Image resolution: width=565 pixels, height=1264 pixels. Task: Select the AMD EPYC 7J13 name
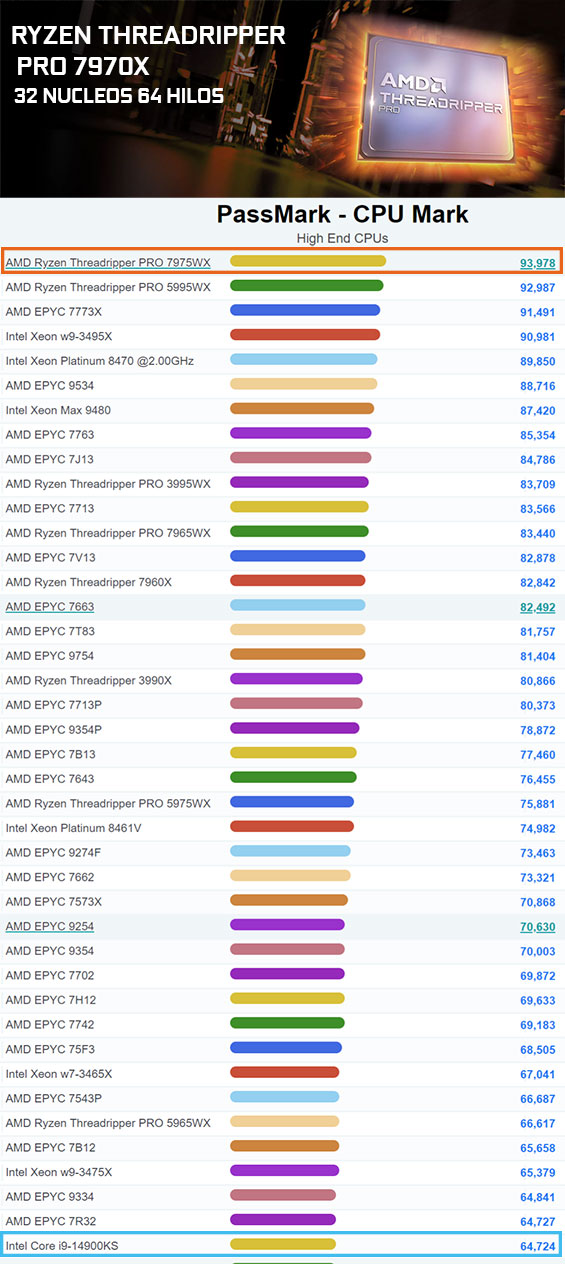[x=50, y=459]
